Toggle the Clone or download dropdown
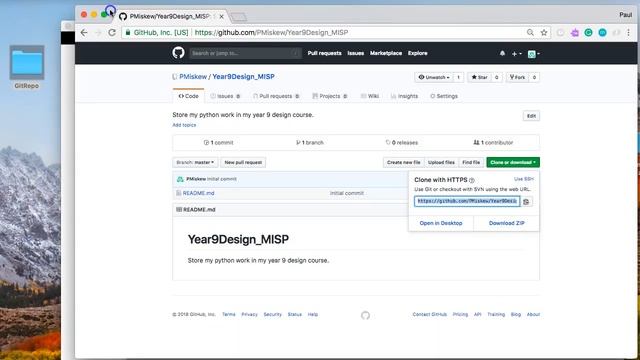 (x=513, y=162)
